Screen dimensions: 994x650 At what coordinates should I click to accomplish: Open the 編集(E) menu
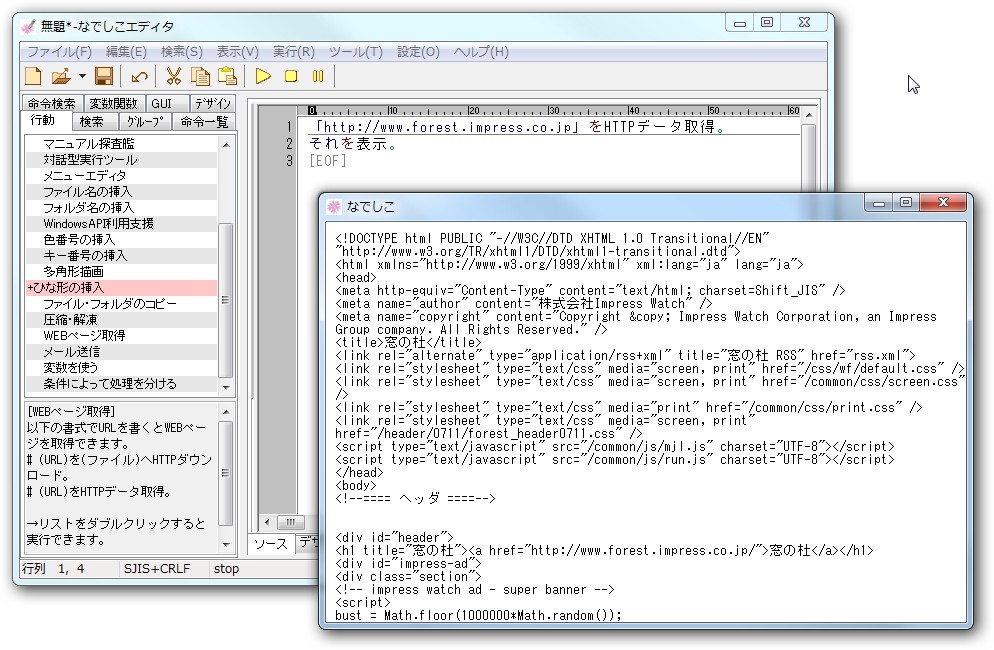[x=126, y=52]
